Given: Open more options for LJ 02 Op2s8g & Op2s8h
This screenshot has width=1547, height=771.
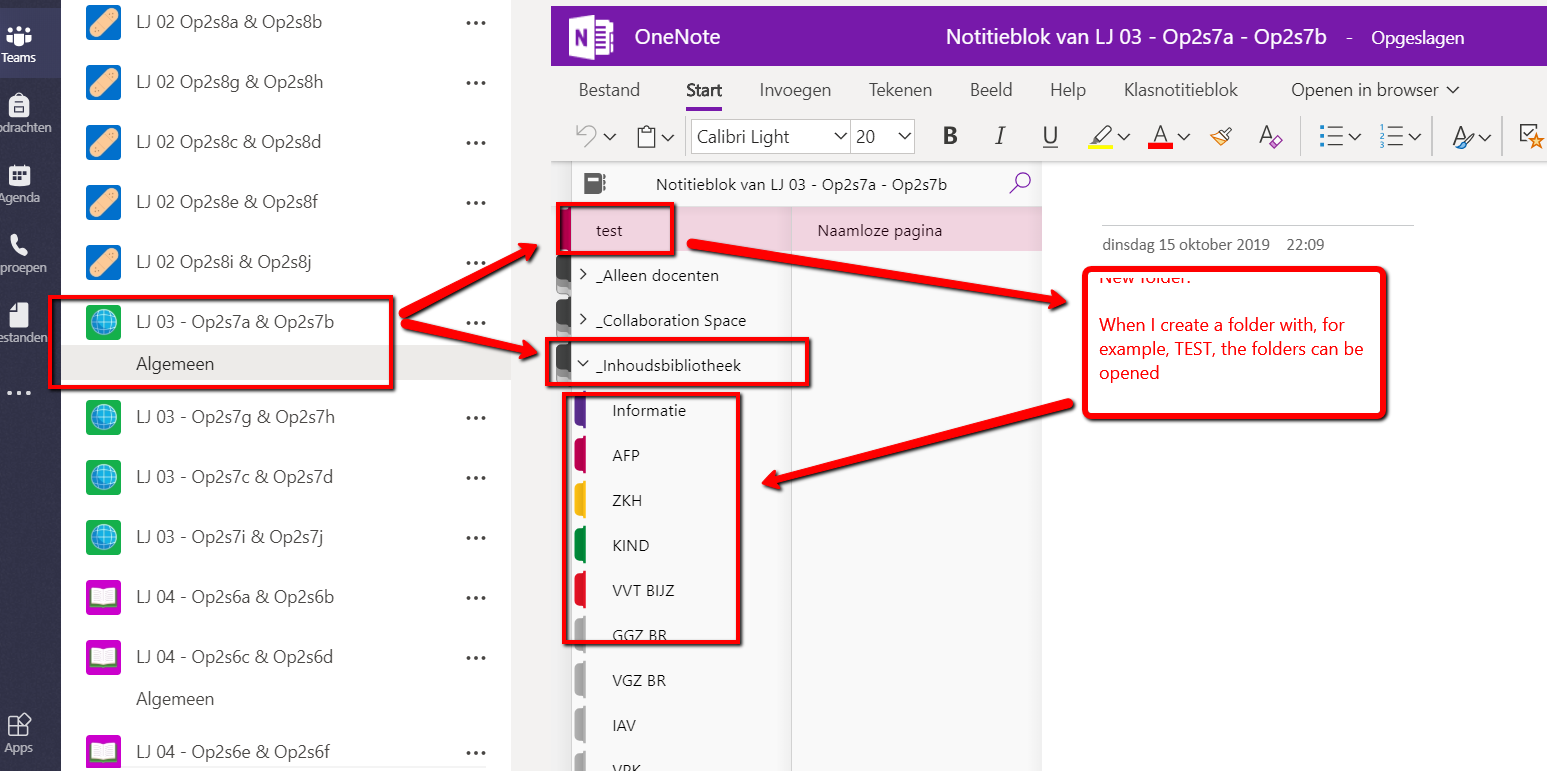Looking at the screenshot, I should tap(476, 82).
